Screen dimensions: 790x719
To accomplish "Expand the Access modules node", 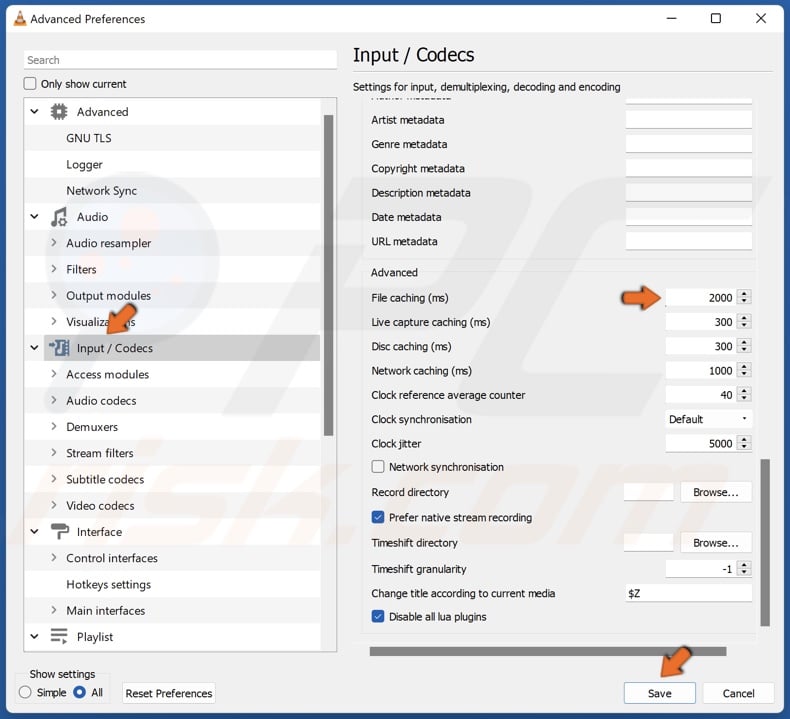I will tap(53, 374).
